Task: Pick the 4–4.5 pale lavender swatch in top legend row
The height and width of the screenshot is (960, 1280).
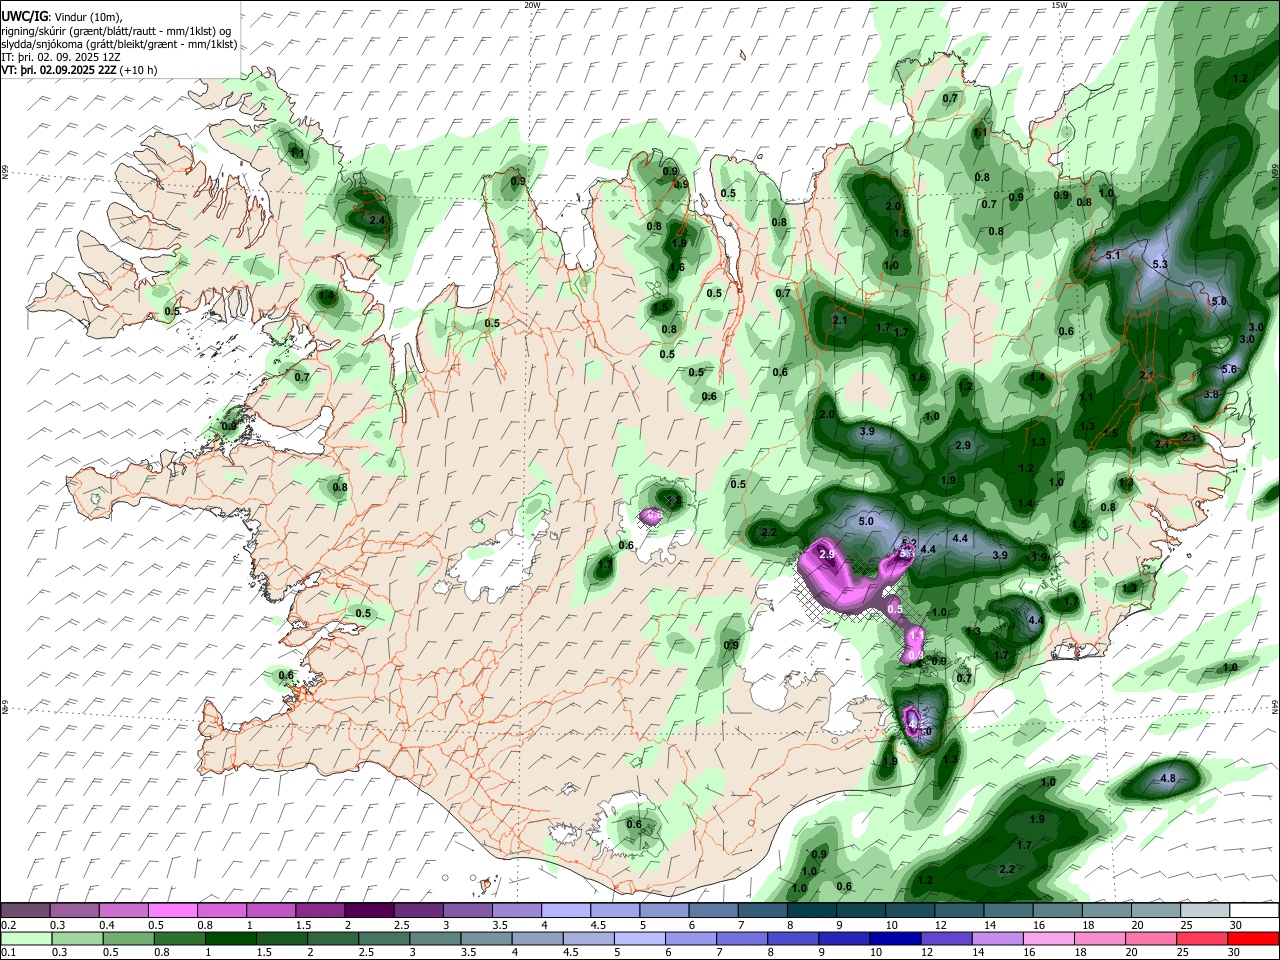Action: point(566,910)
